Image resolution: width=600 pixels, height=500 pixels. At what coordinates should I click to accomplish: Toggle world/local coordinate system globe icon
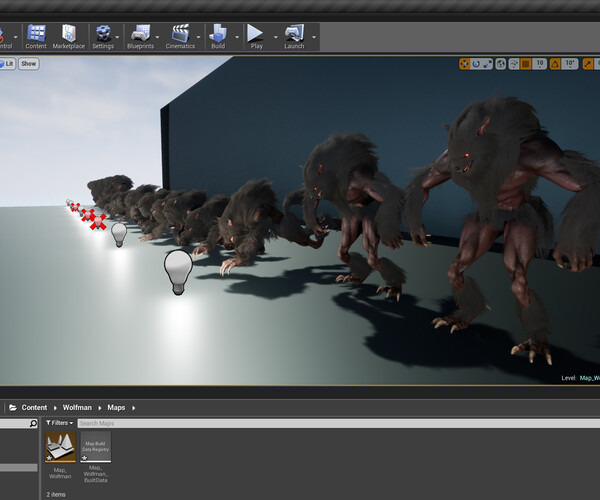click(x=501, y=64)
